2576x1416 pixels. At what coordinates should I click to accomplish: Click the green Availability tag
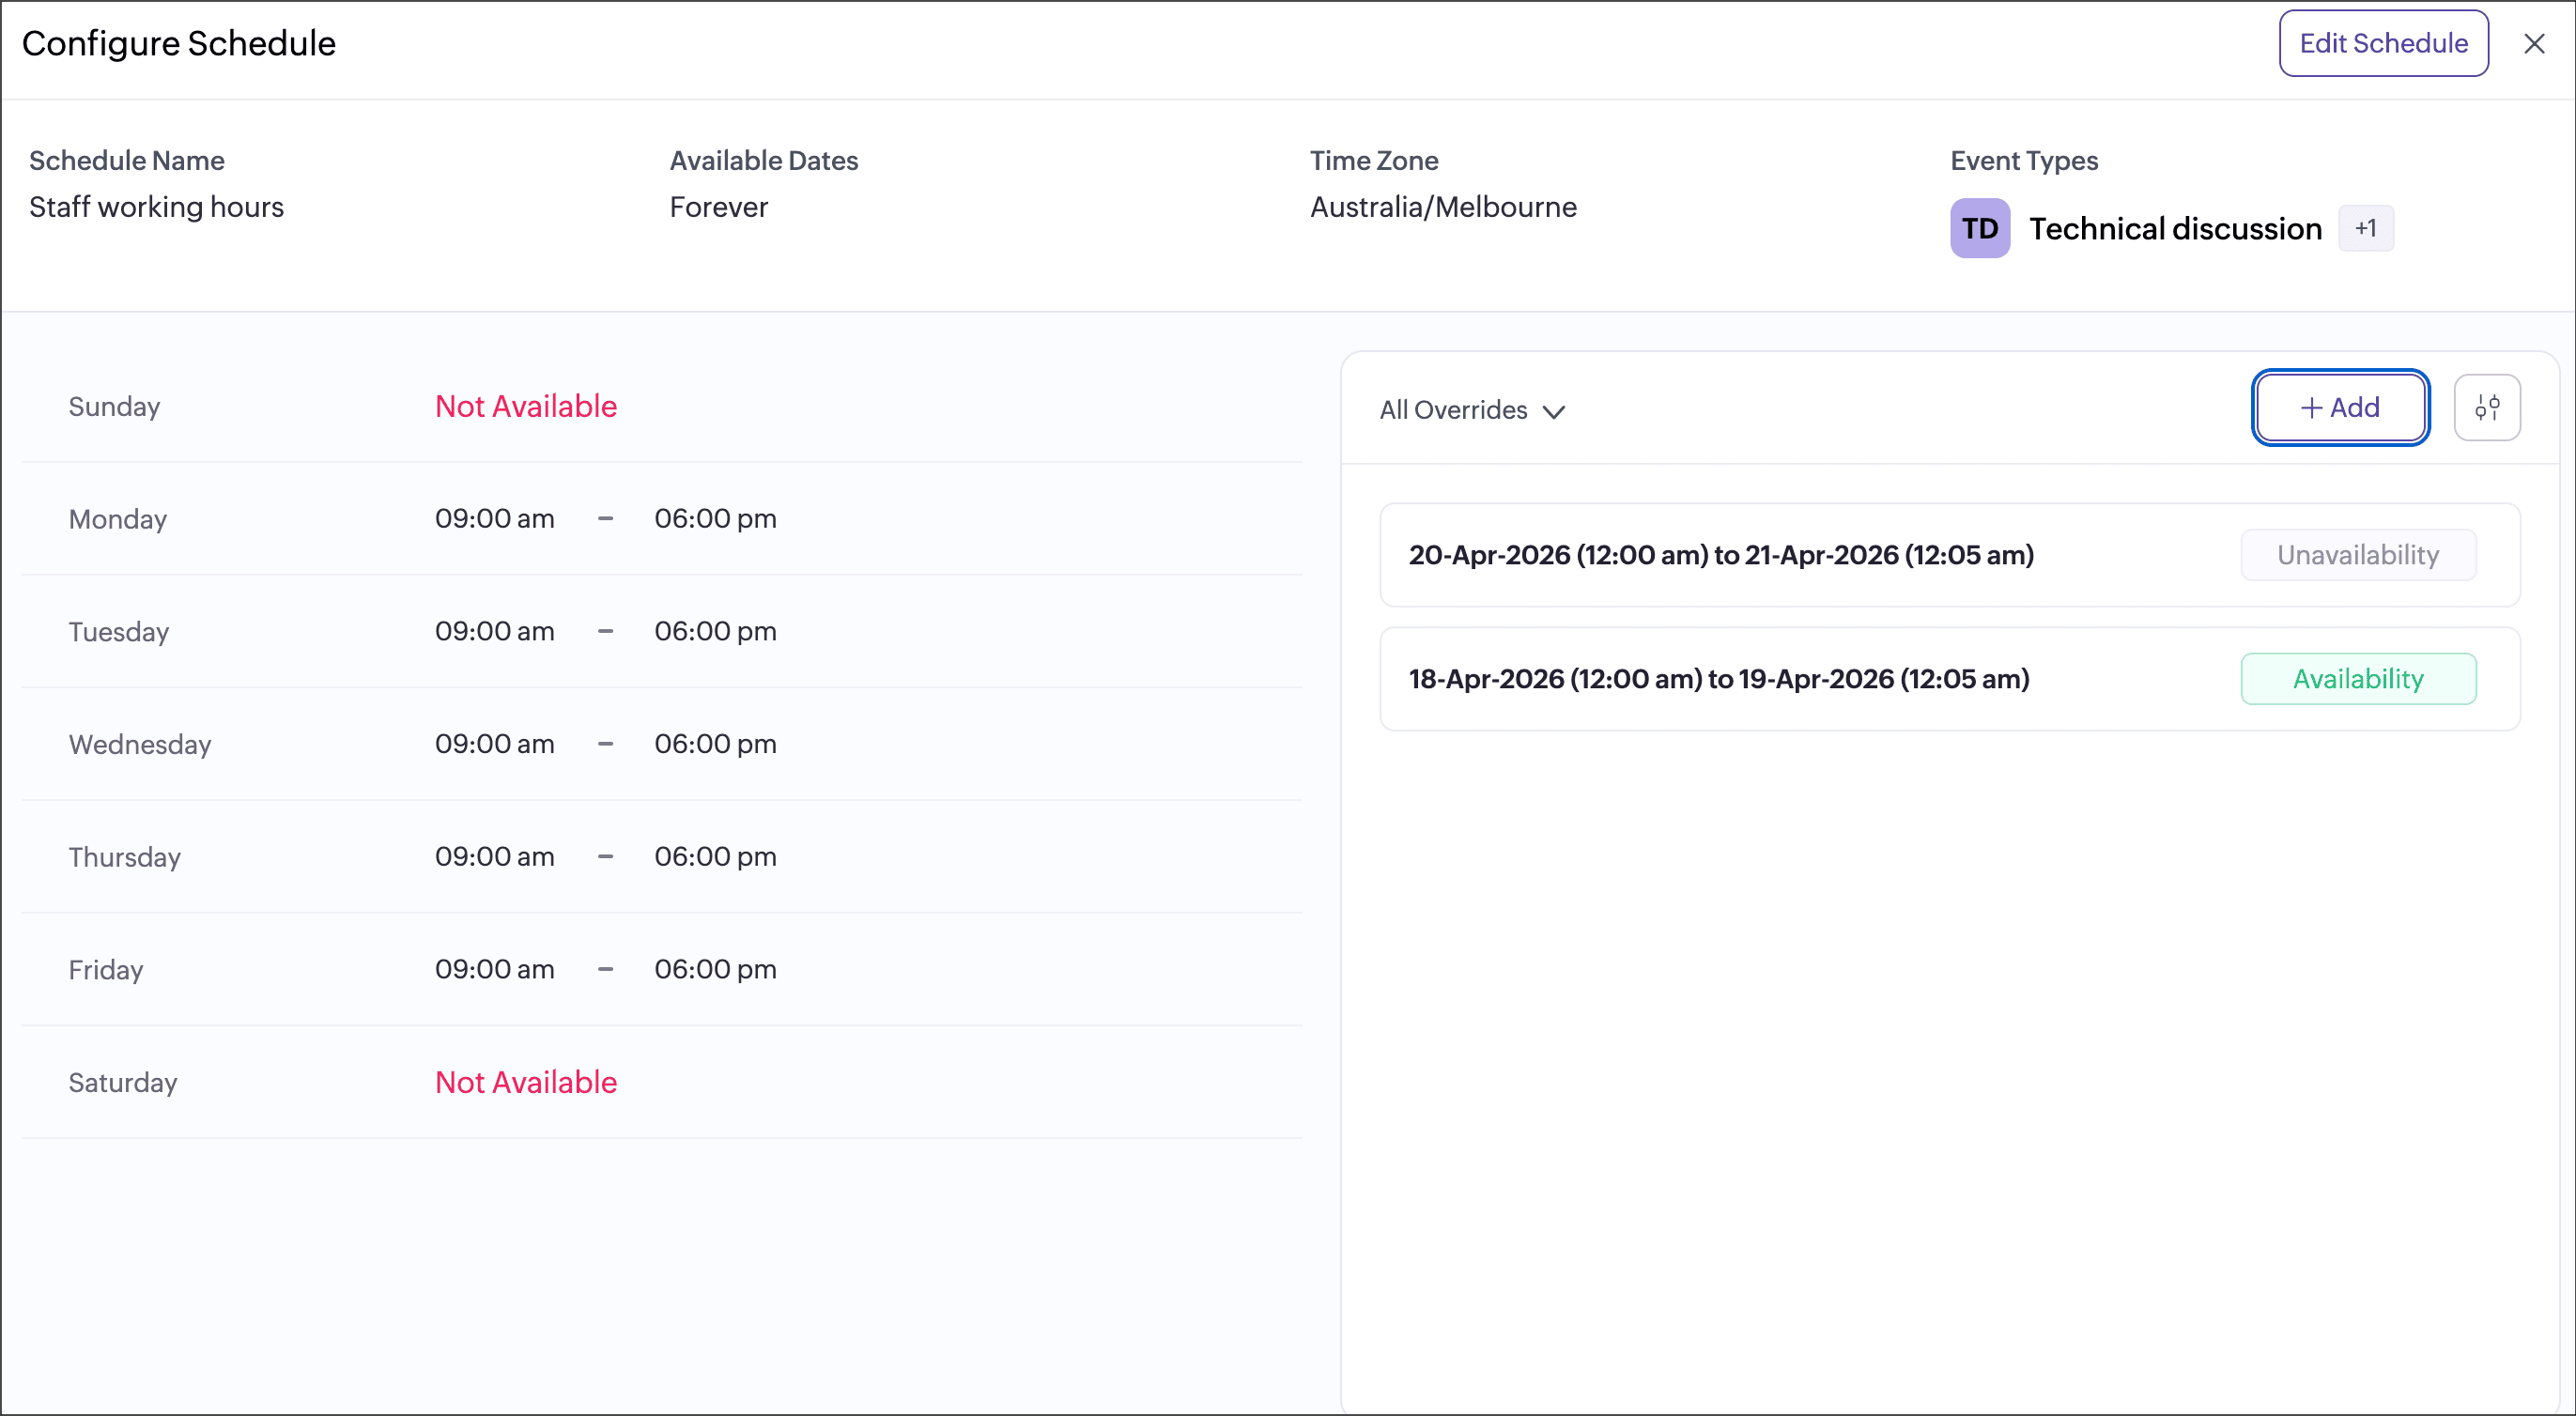tap(2357, 679)
